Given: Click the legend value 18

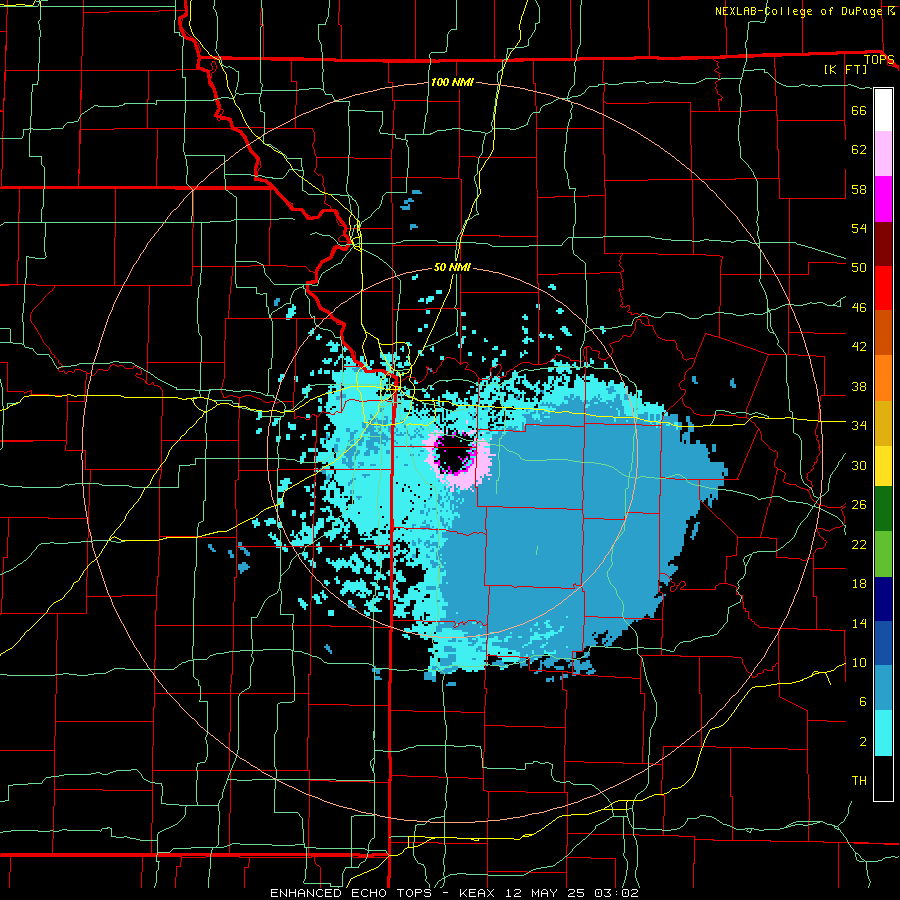Looking at the screenshot, I should click(859, 584).
